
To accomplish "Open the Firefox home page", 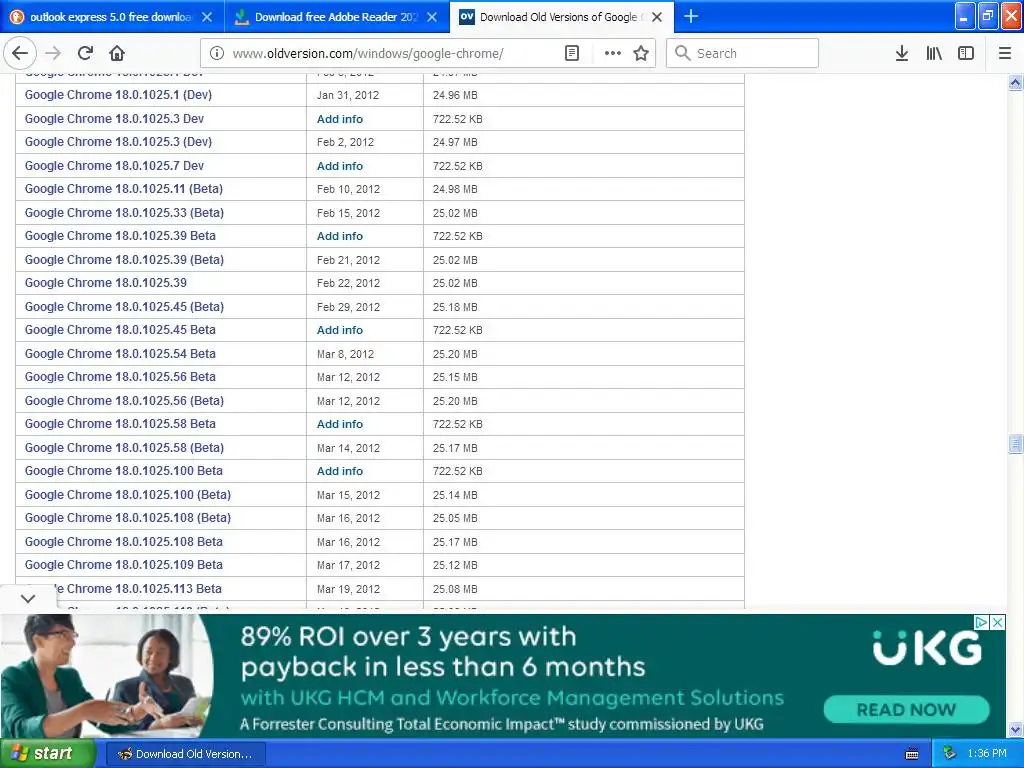I will tap(117, 54).
